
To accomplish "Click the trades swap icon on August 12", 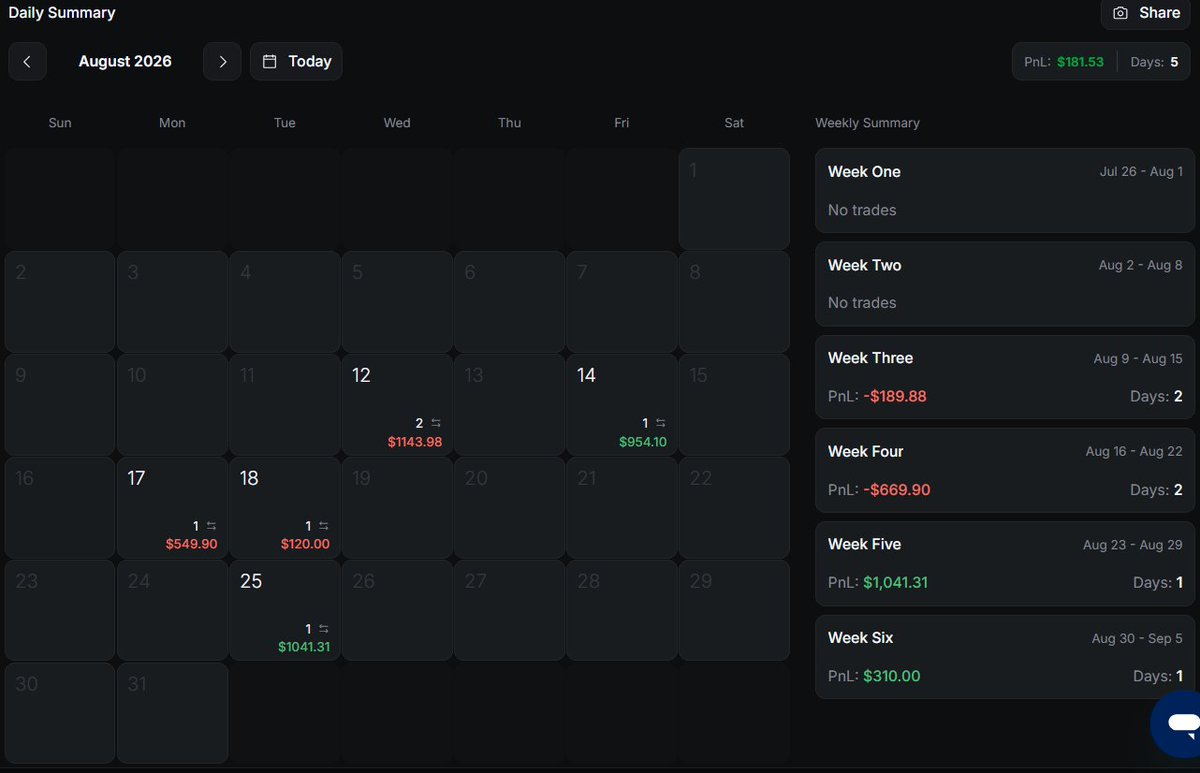I will (x=436, y=423).
